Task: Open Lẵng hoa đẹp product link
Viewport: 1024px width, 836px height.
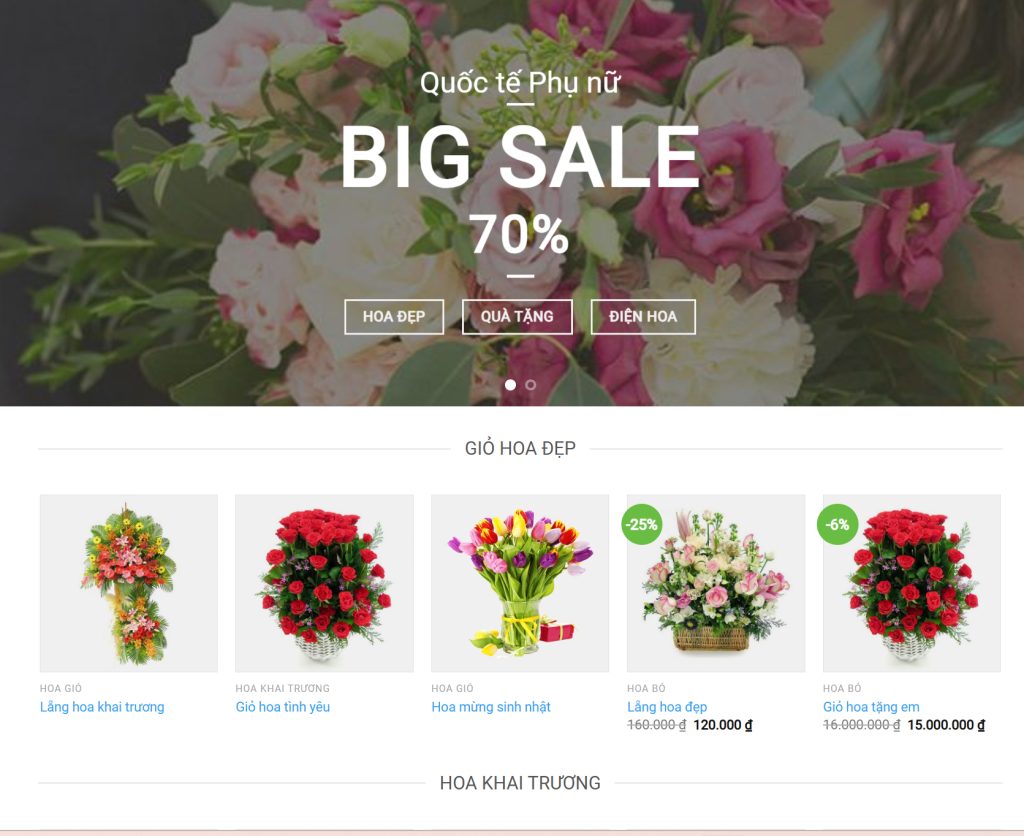Action: click(667, 707)
